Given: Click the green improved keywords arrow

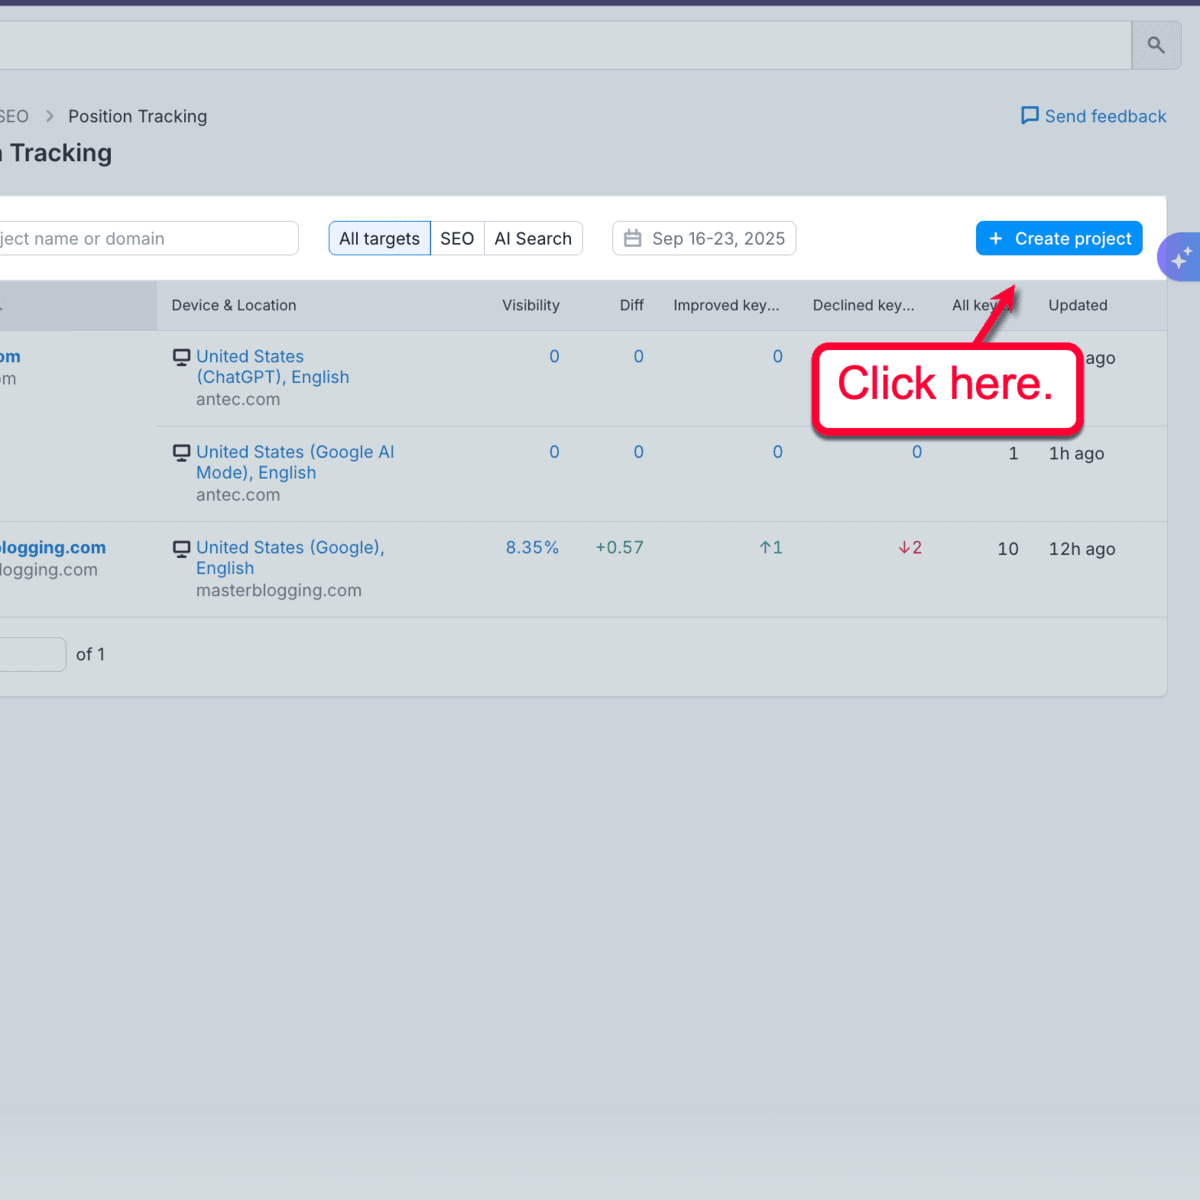Looking at the screenshot, I should [770, 547].
